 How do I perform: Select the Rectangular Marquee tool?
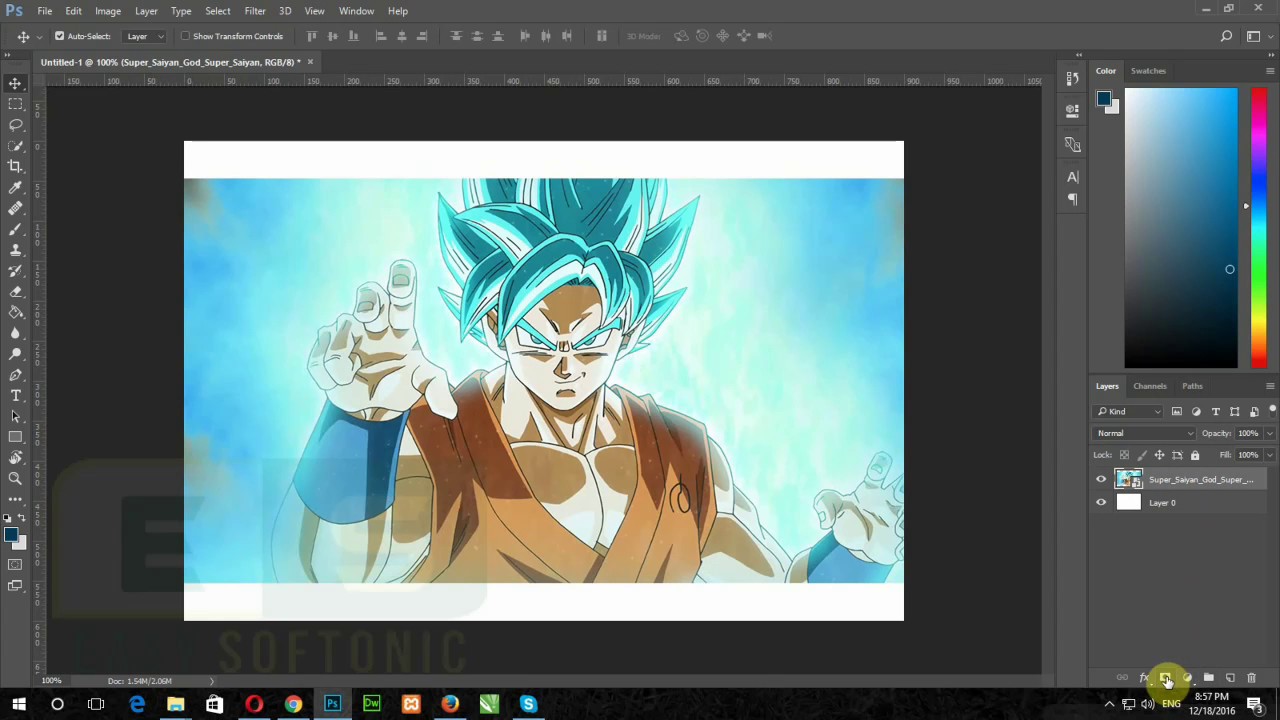15,104
